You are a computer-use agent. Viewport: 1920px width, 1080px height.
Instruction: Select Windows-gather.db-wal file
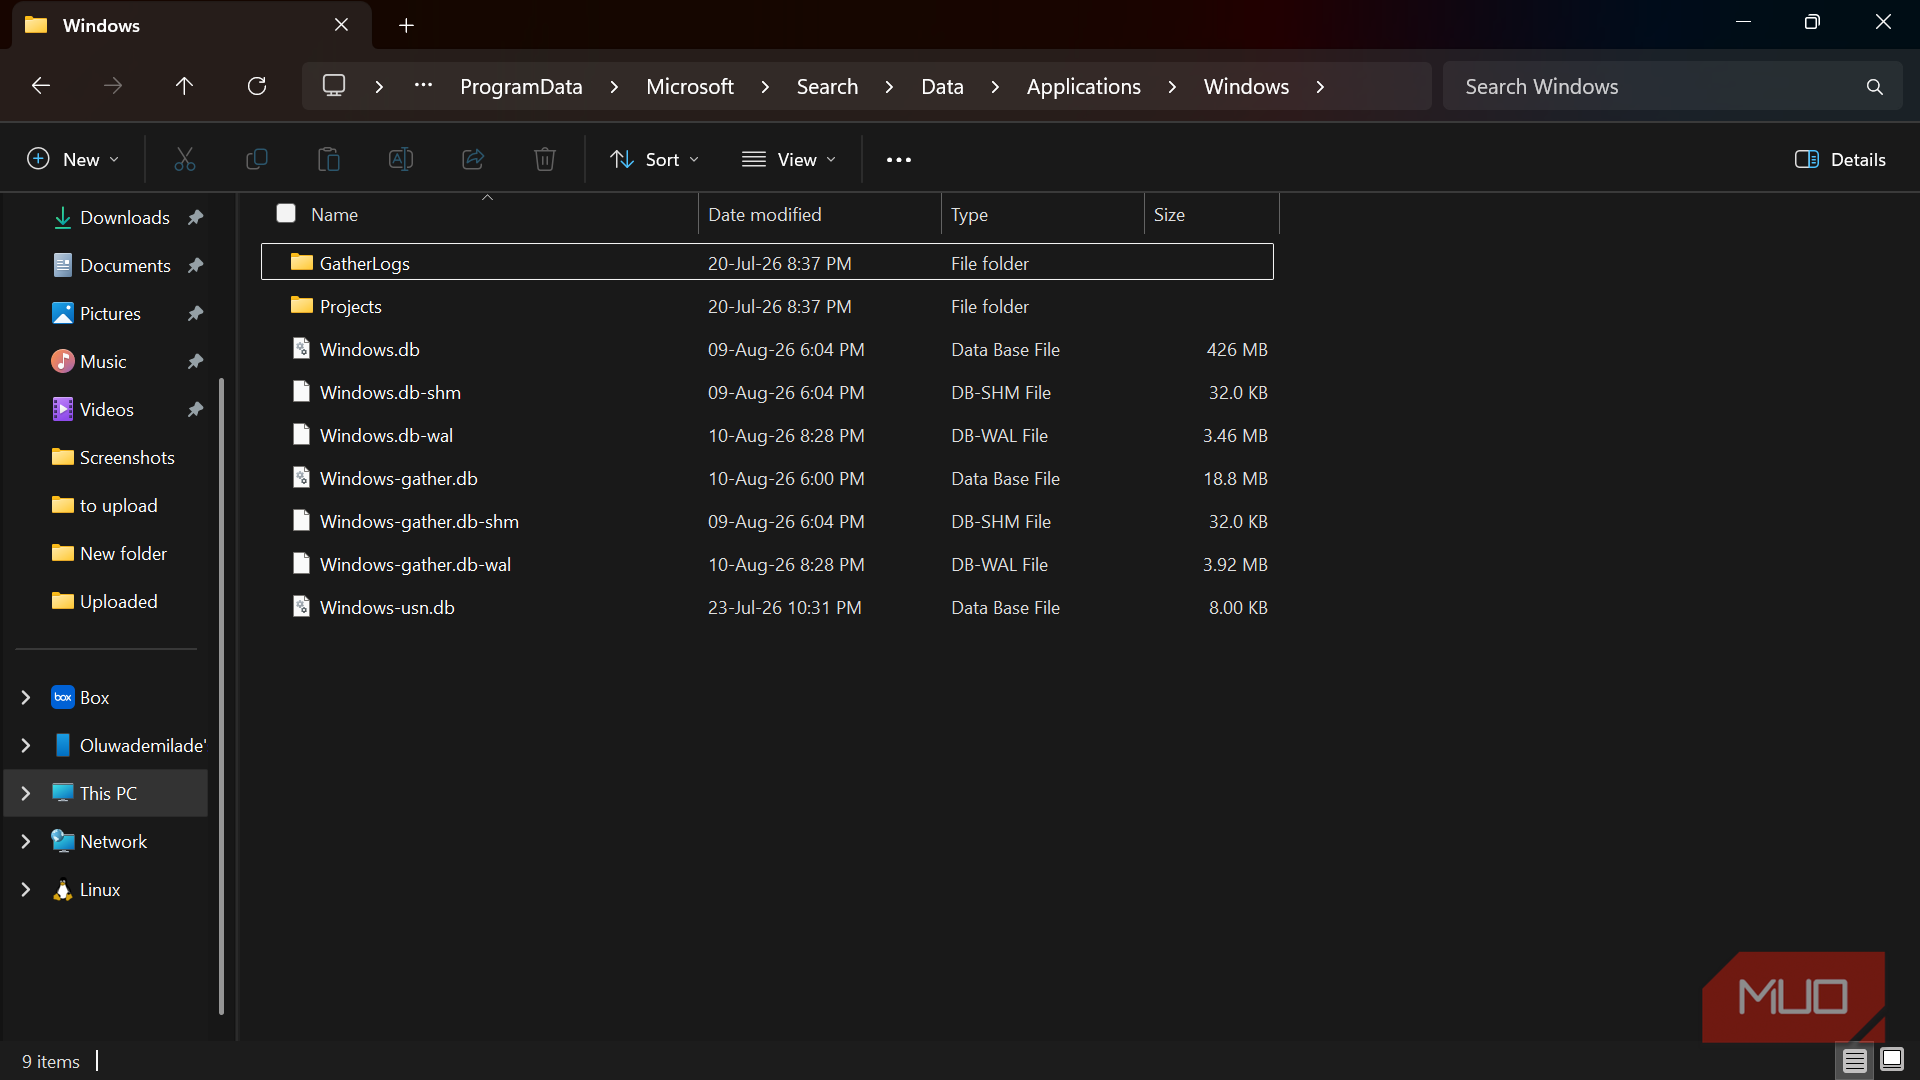tap(767, 564)
